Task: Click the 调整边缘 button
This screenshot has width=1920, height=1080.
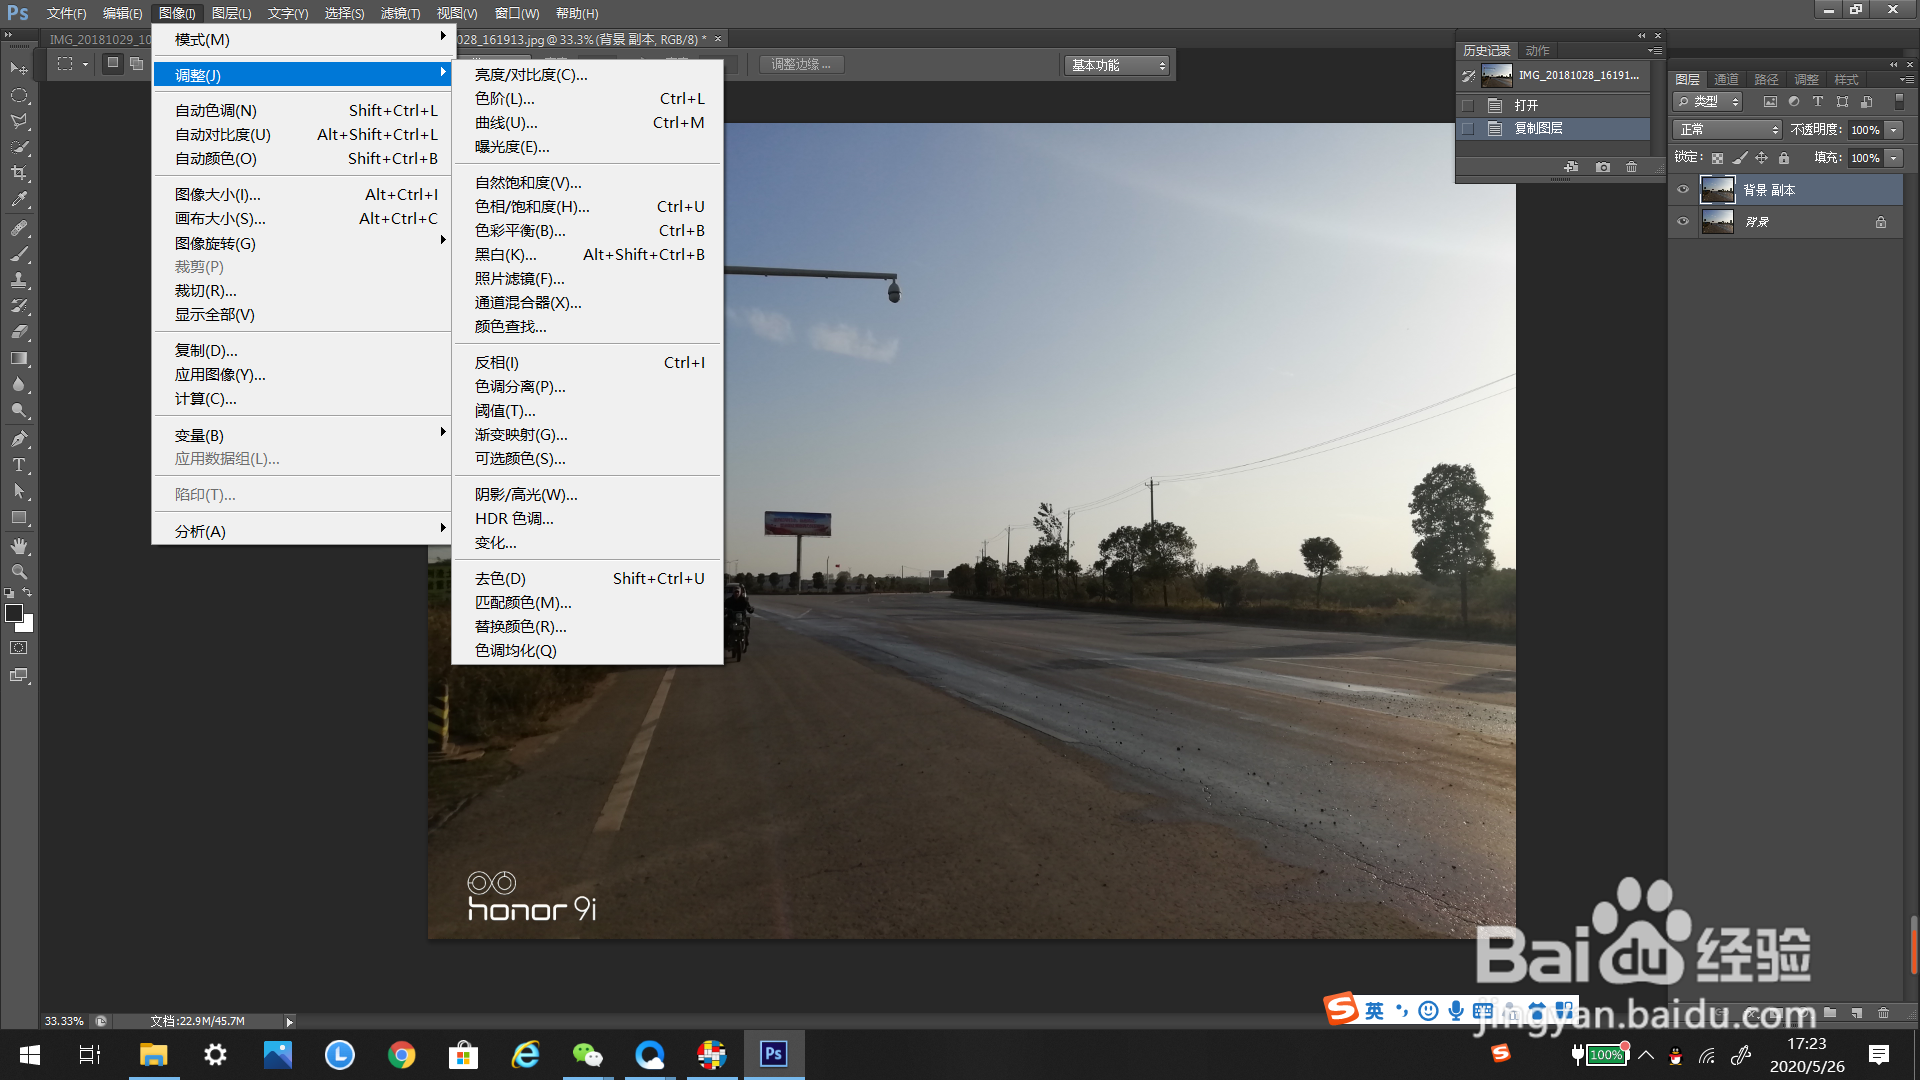Action: (x=801, y=64)
